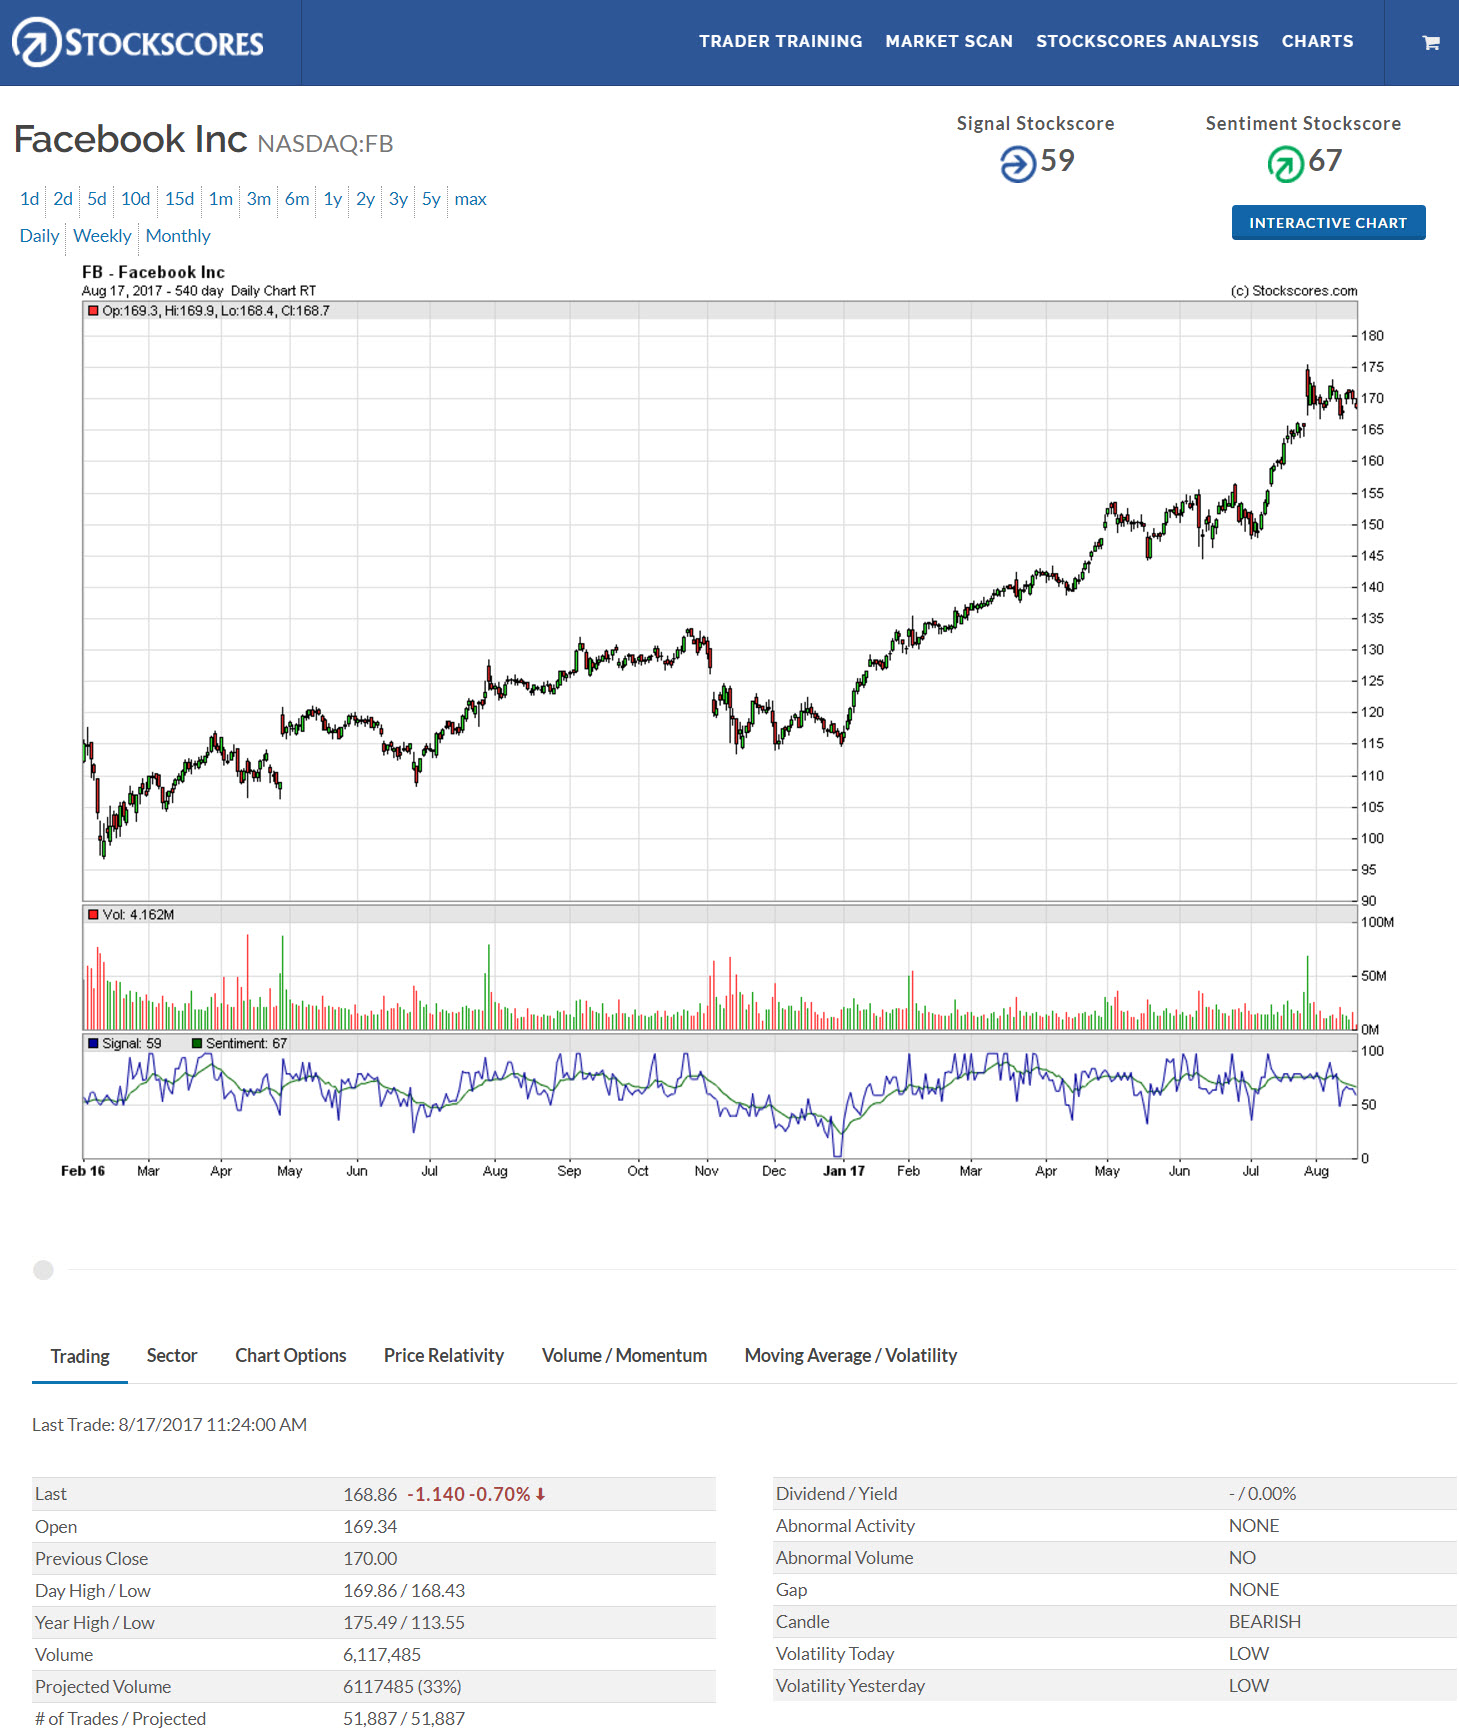Open the Stockscores Analysis menu
Image resolution: width=1459 pixels, height=1734 pixels.
coord(1147,41)
